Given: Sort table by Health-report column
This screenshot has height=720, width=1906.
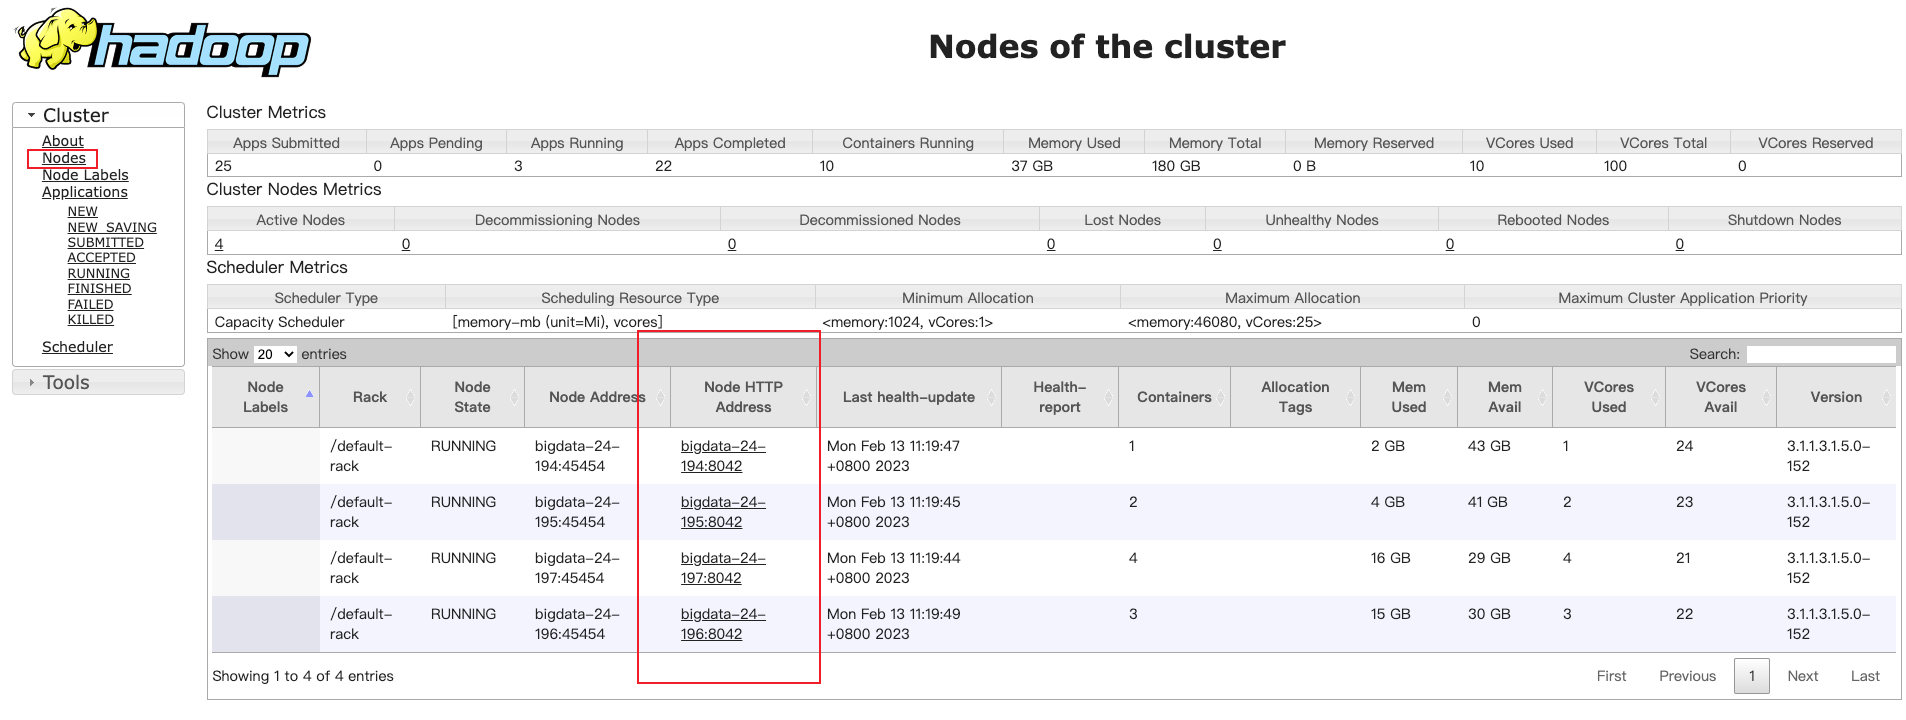Looking at the screenshot, I should (1059, 397).
